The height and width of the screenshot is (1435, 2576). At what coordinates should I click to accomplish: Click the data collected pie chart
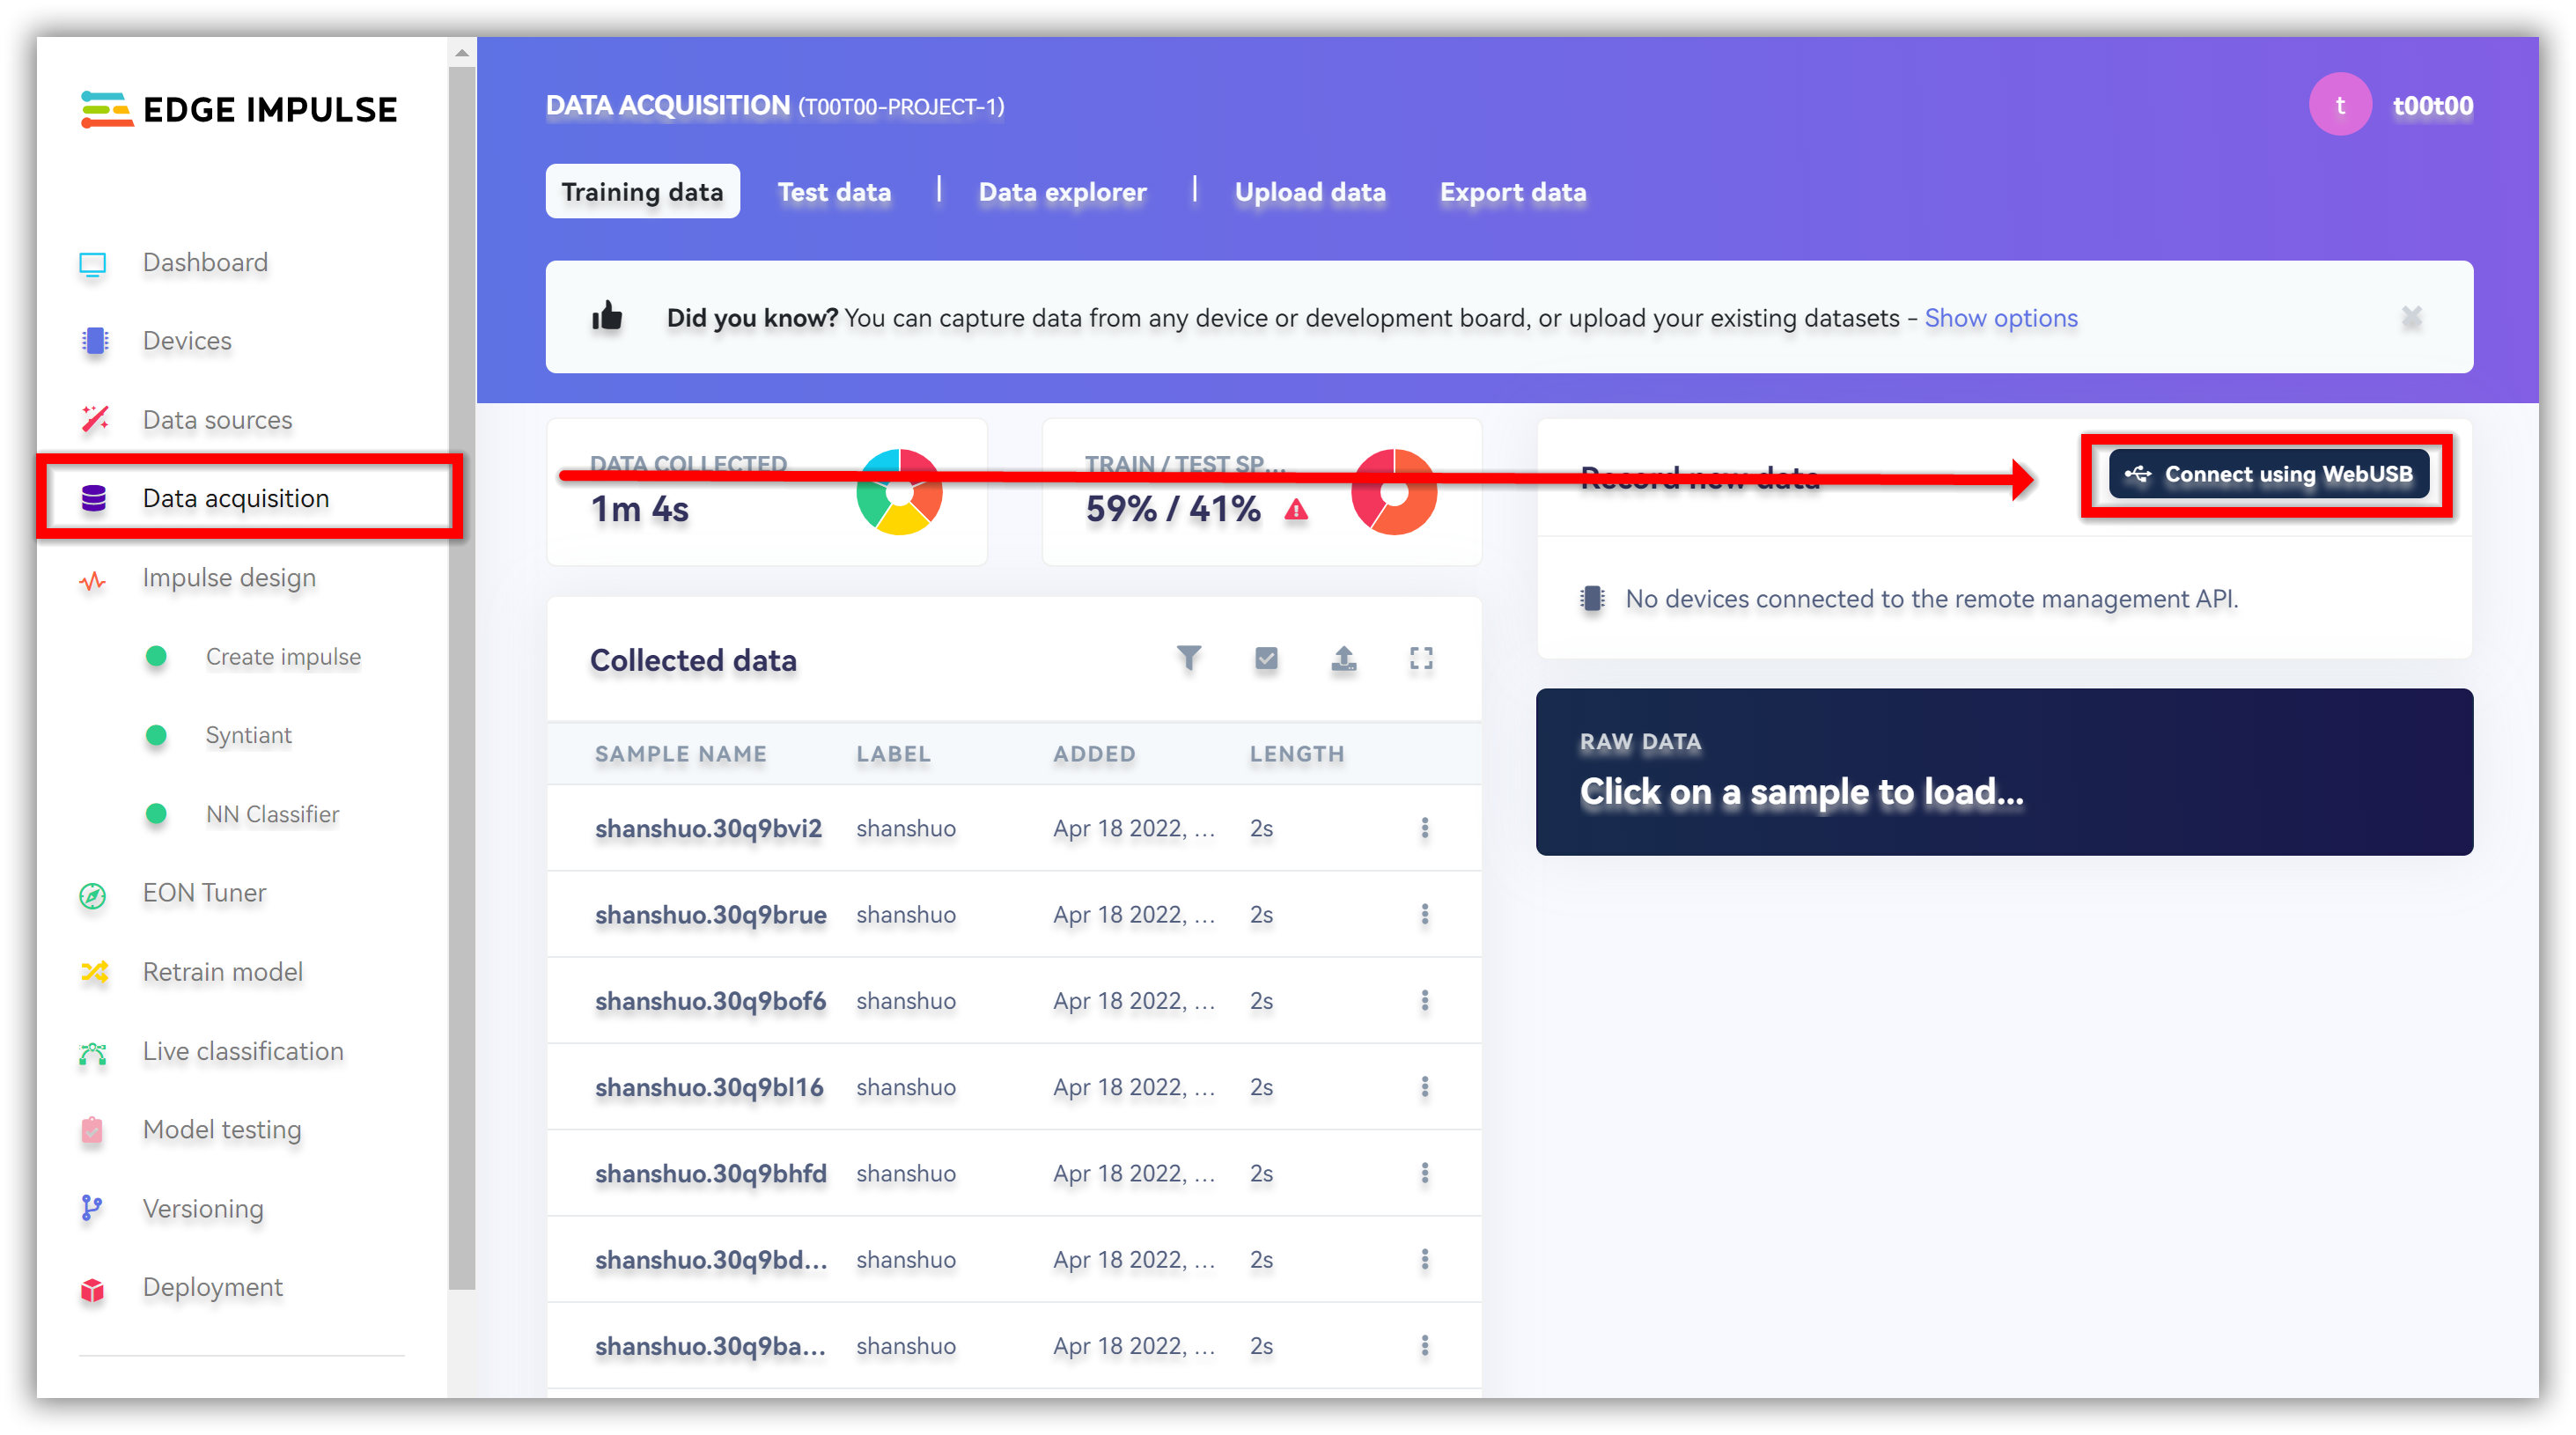tap(899, 492)
